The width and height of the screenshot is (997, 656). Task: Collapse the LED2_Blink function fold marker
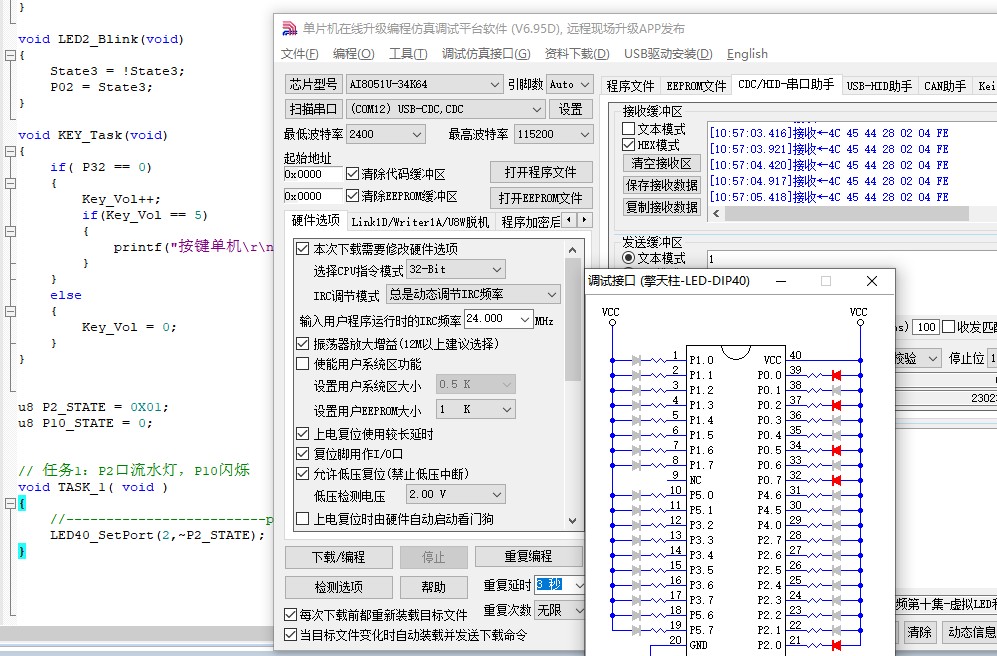pyautogui.click(x=10, y=55)
